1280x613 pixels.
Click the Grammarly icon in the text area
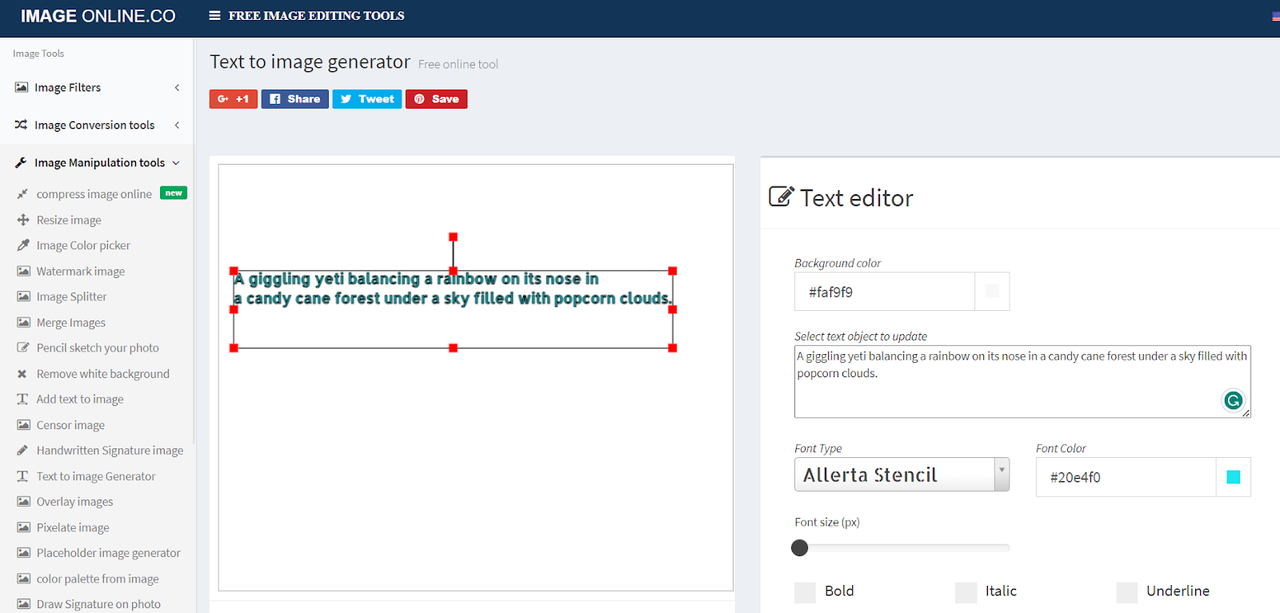[1234, 401]
